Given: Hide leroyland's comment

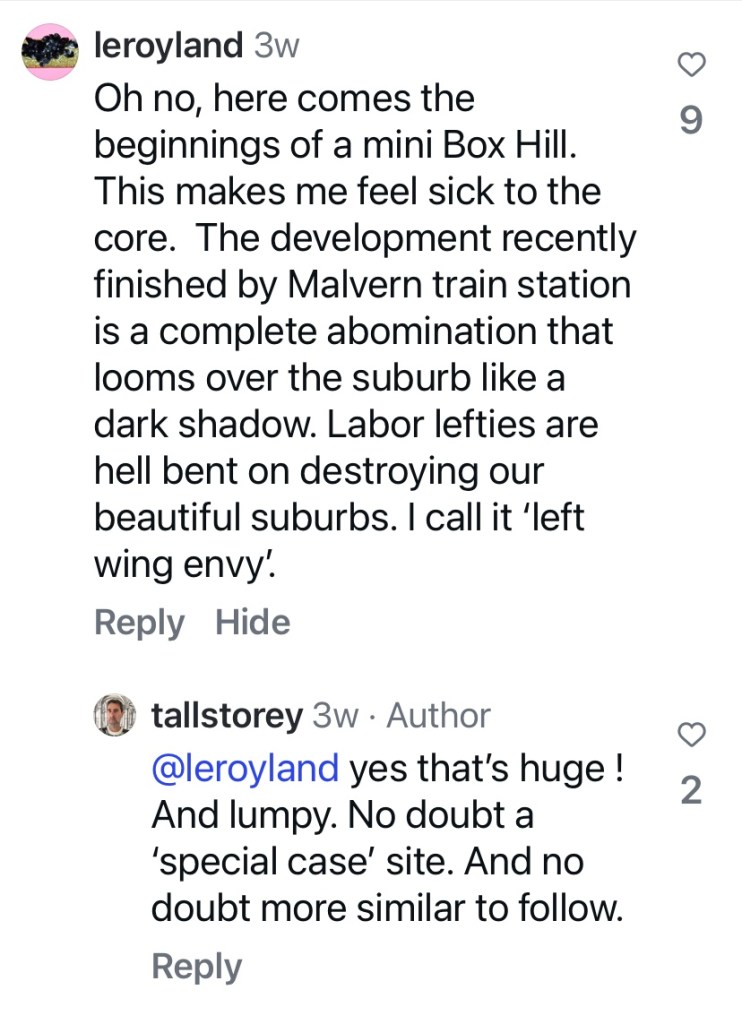Looking at the screenshot, I should (253, 623).
